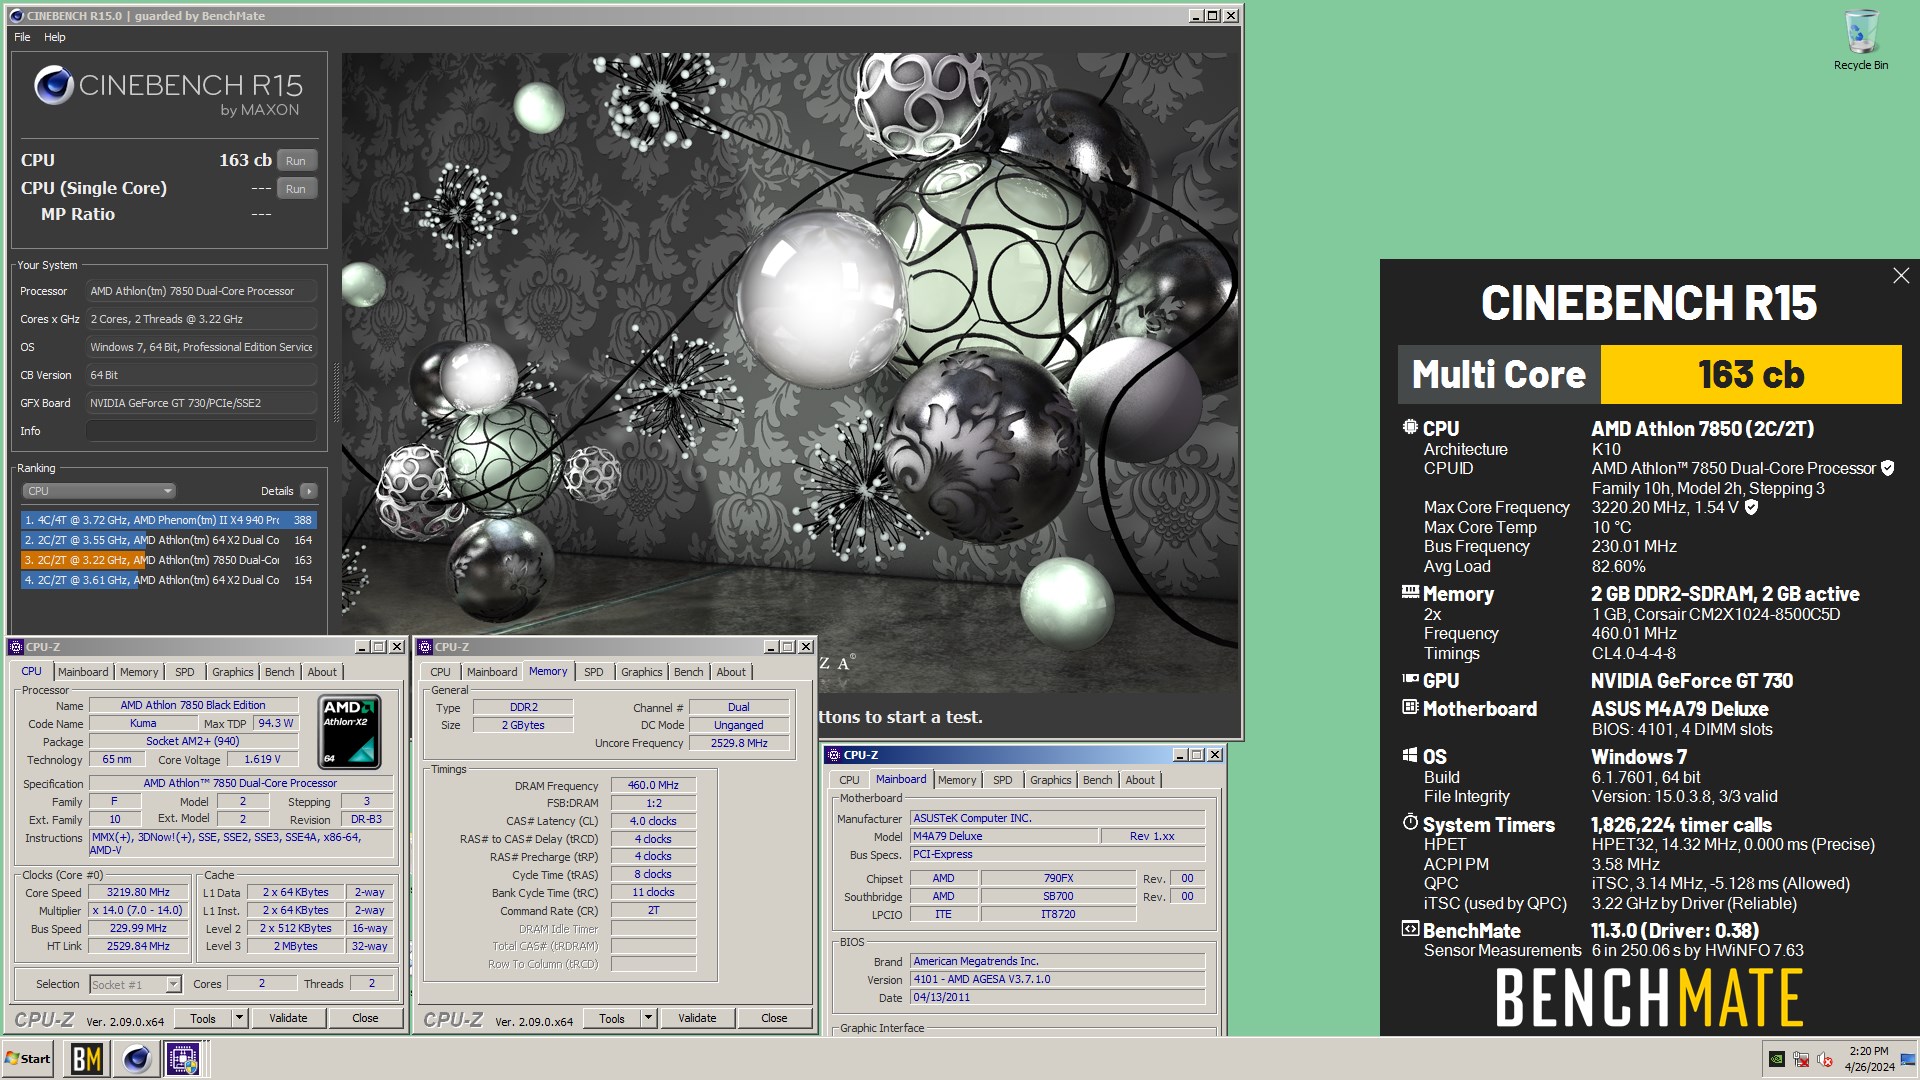Click the Cinebench window title bar icon
This screenshot has width=1920, height=1080.
[x=17, y=16]
